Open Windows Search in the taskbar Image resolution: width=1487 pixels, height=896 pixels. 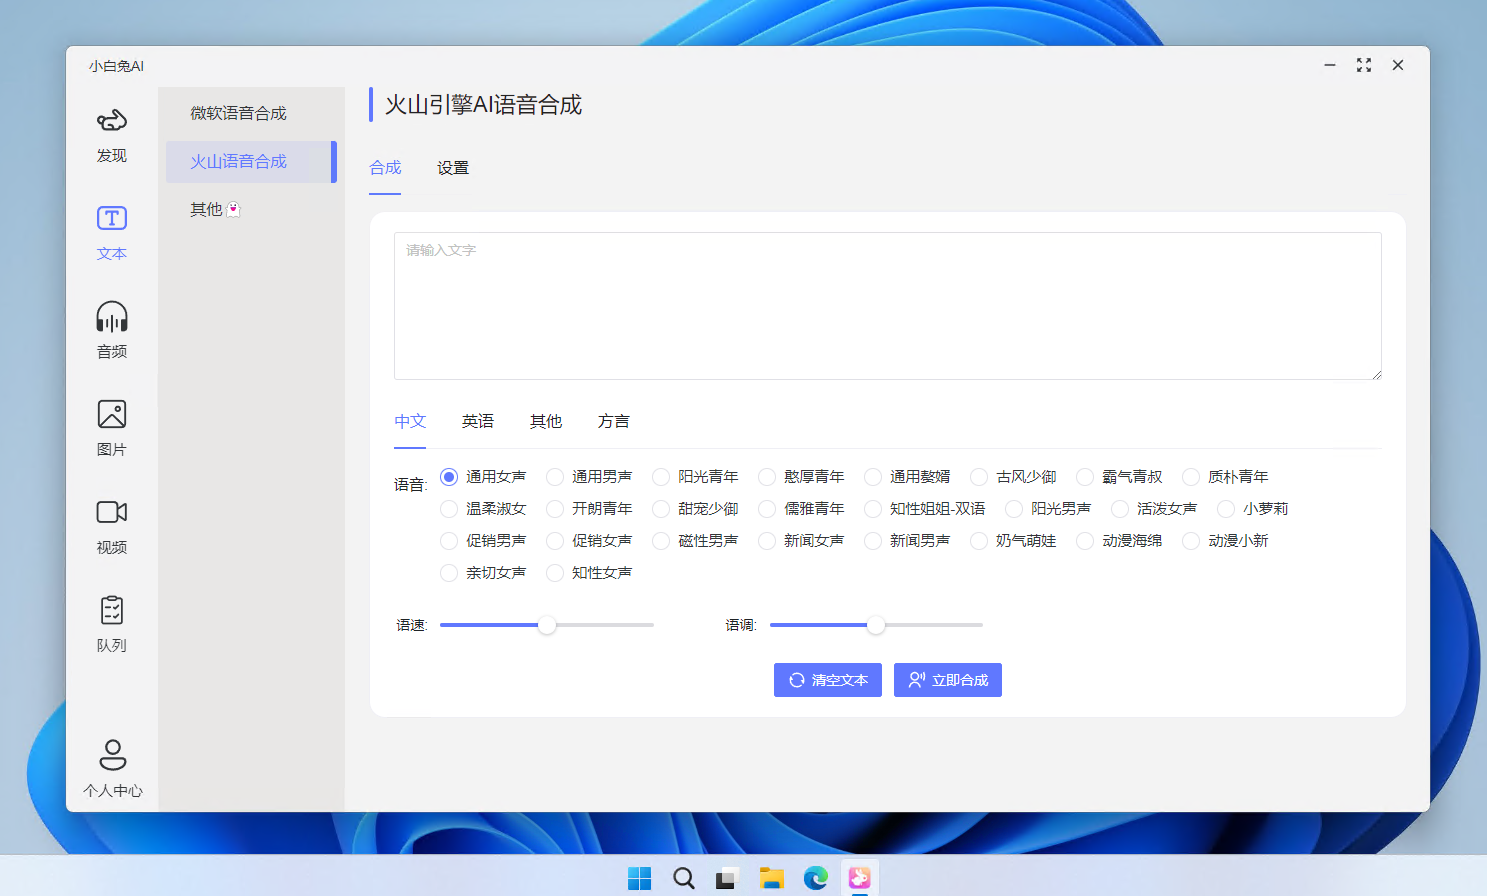[x=683, y=877]
